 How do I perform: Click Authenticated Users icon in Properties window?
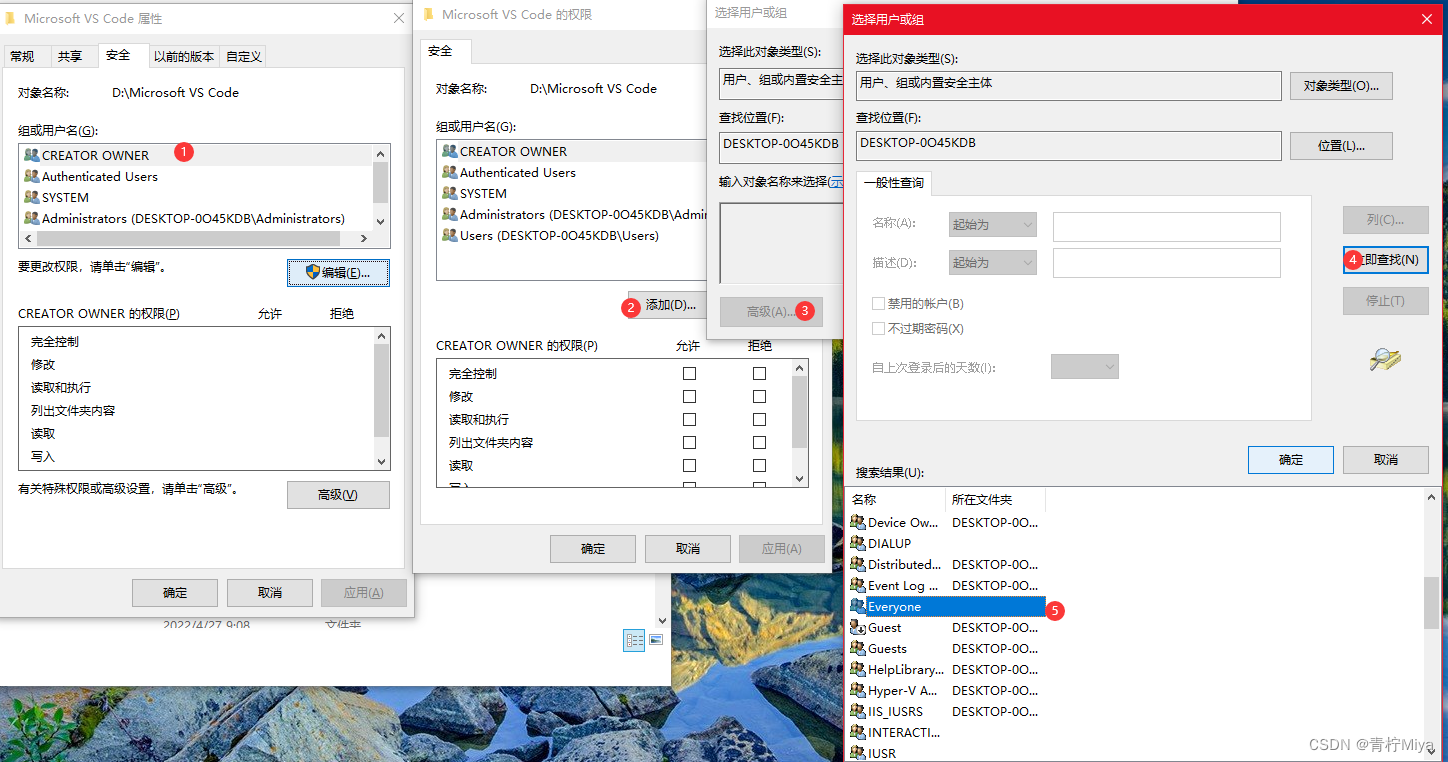pos(31,176)
